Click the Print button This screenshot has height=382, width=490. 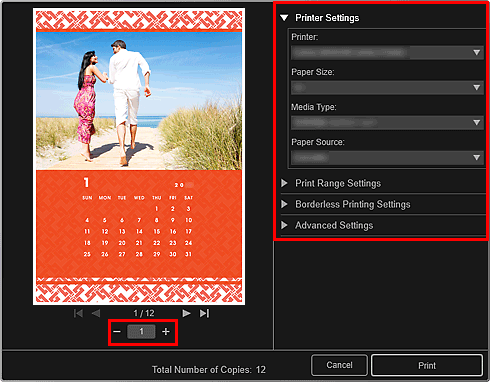pos(427,365)
